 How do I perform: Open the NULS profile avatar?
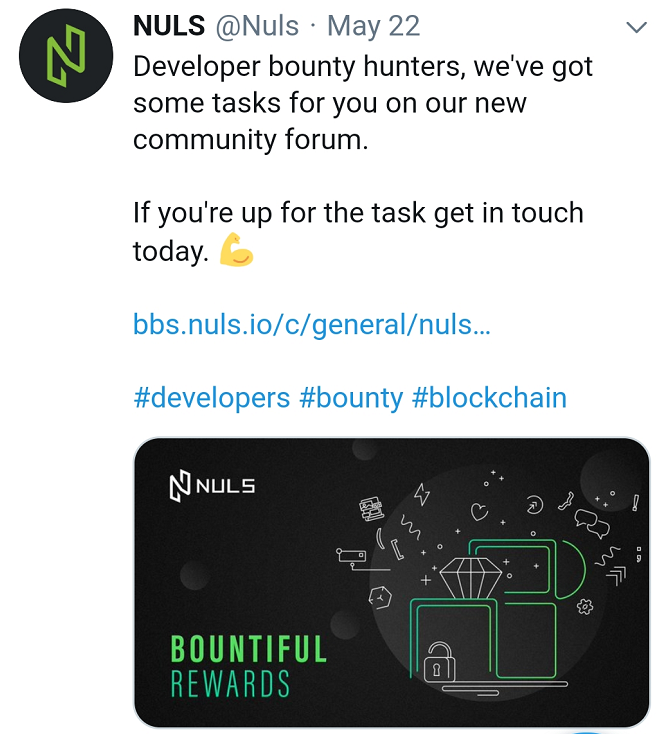66,56
